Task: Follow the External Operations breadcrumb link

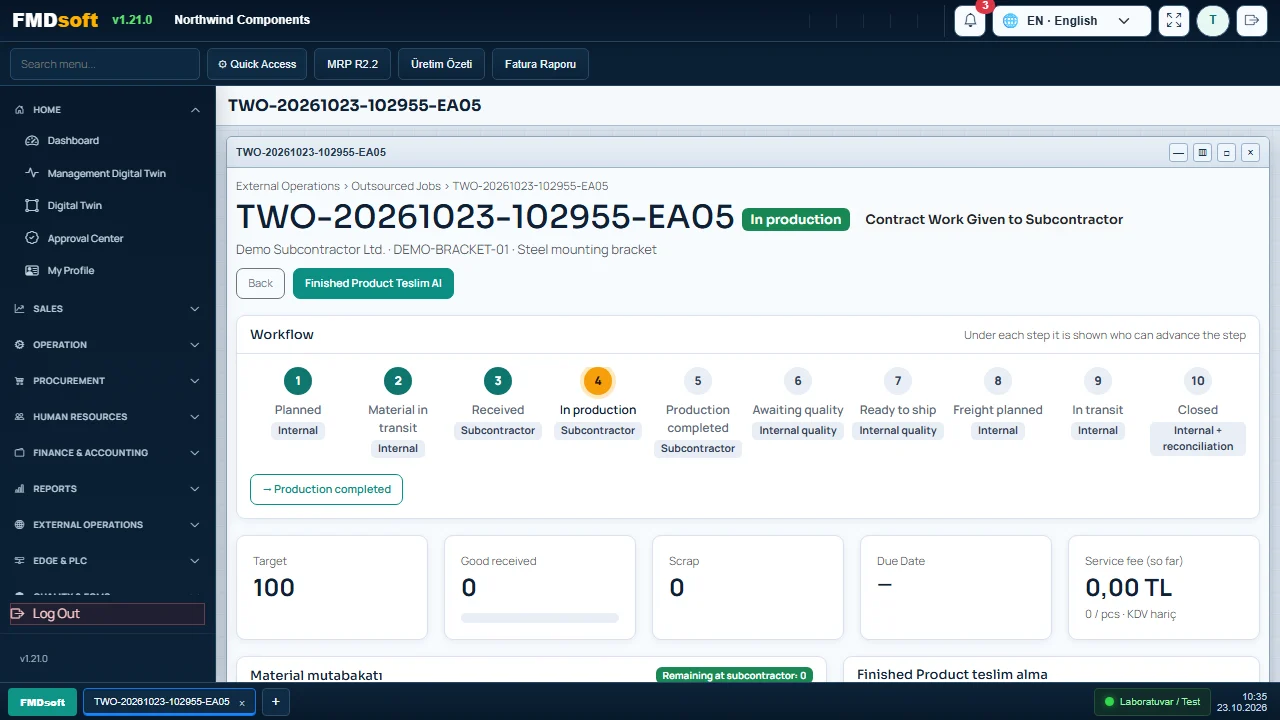Action: 288,186
